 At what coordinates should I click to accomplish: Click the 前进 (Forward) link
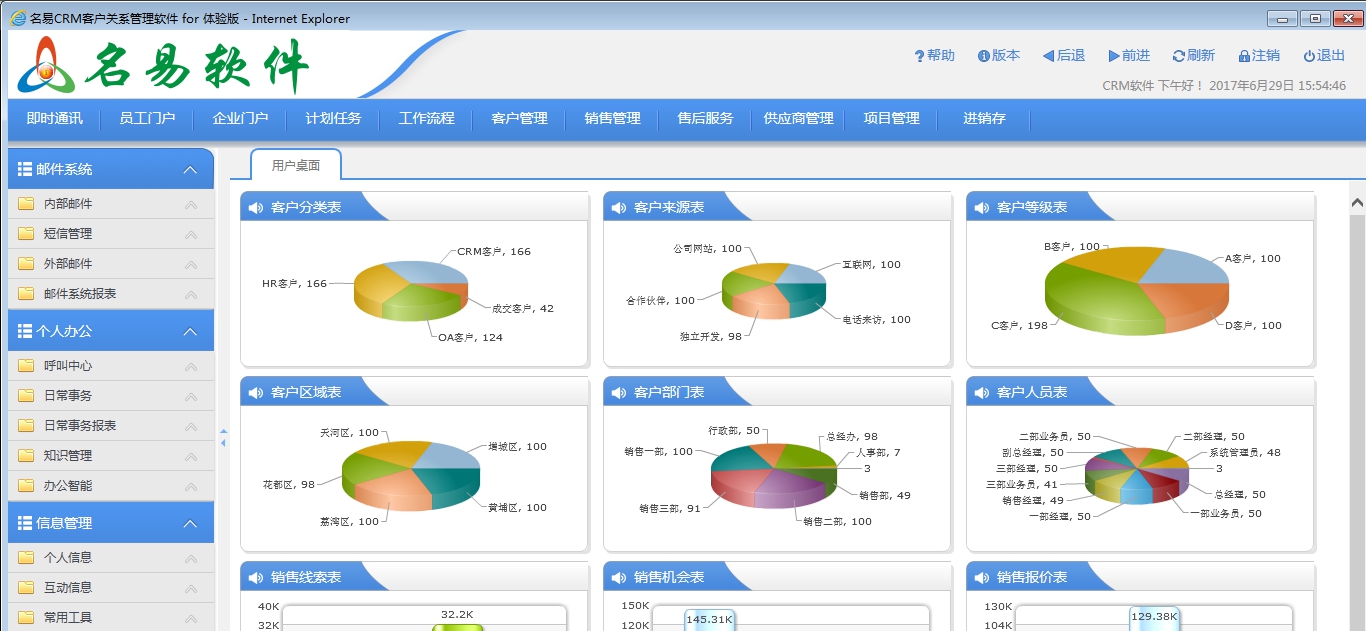[x=1130, y=56]
